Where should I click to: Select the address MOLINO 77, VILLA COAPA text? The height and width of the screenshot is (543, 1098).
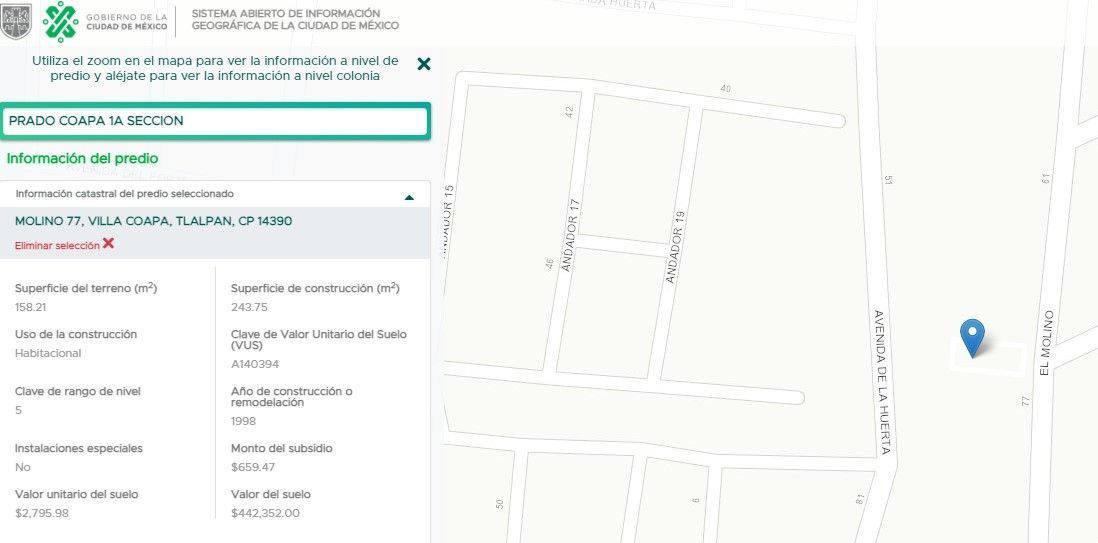pyautogui.click(x=153, y=221)
